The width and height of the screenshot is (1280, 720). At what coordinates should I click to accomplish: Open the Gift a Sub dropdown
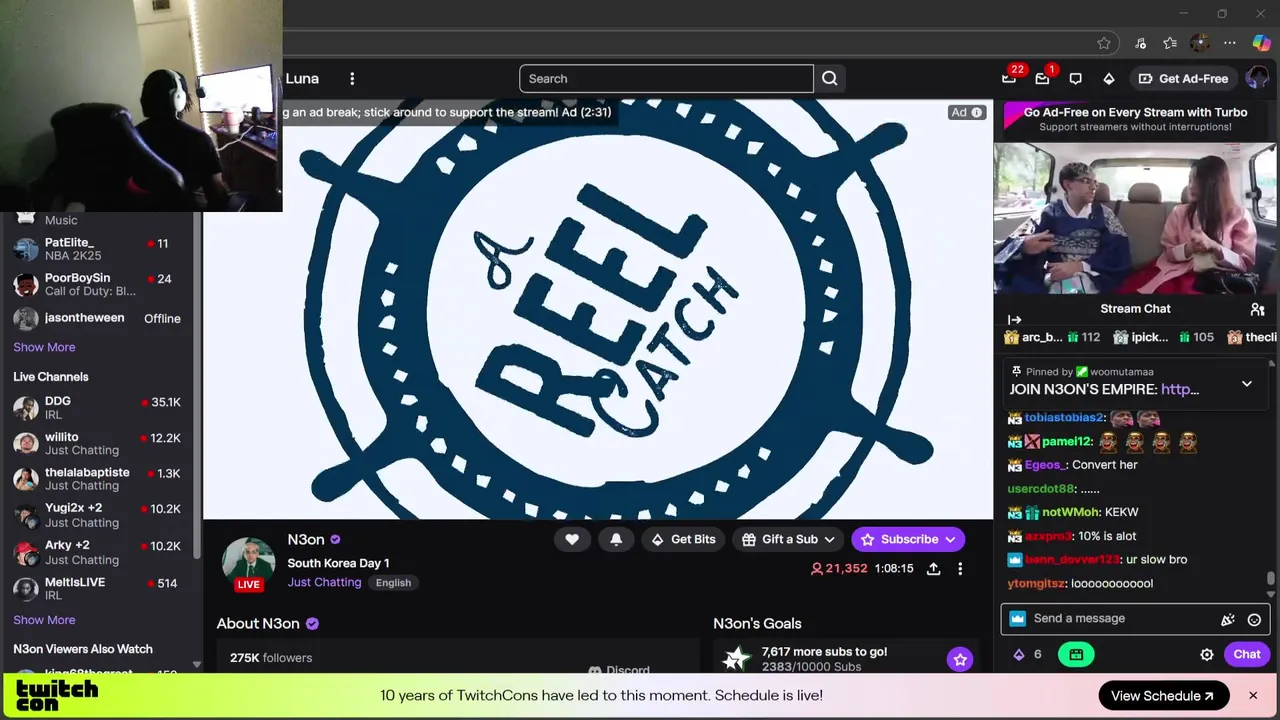pos(789,539)
